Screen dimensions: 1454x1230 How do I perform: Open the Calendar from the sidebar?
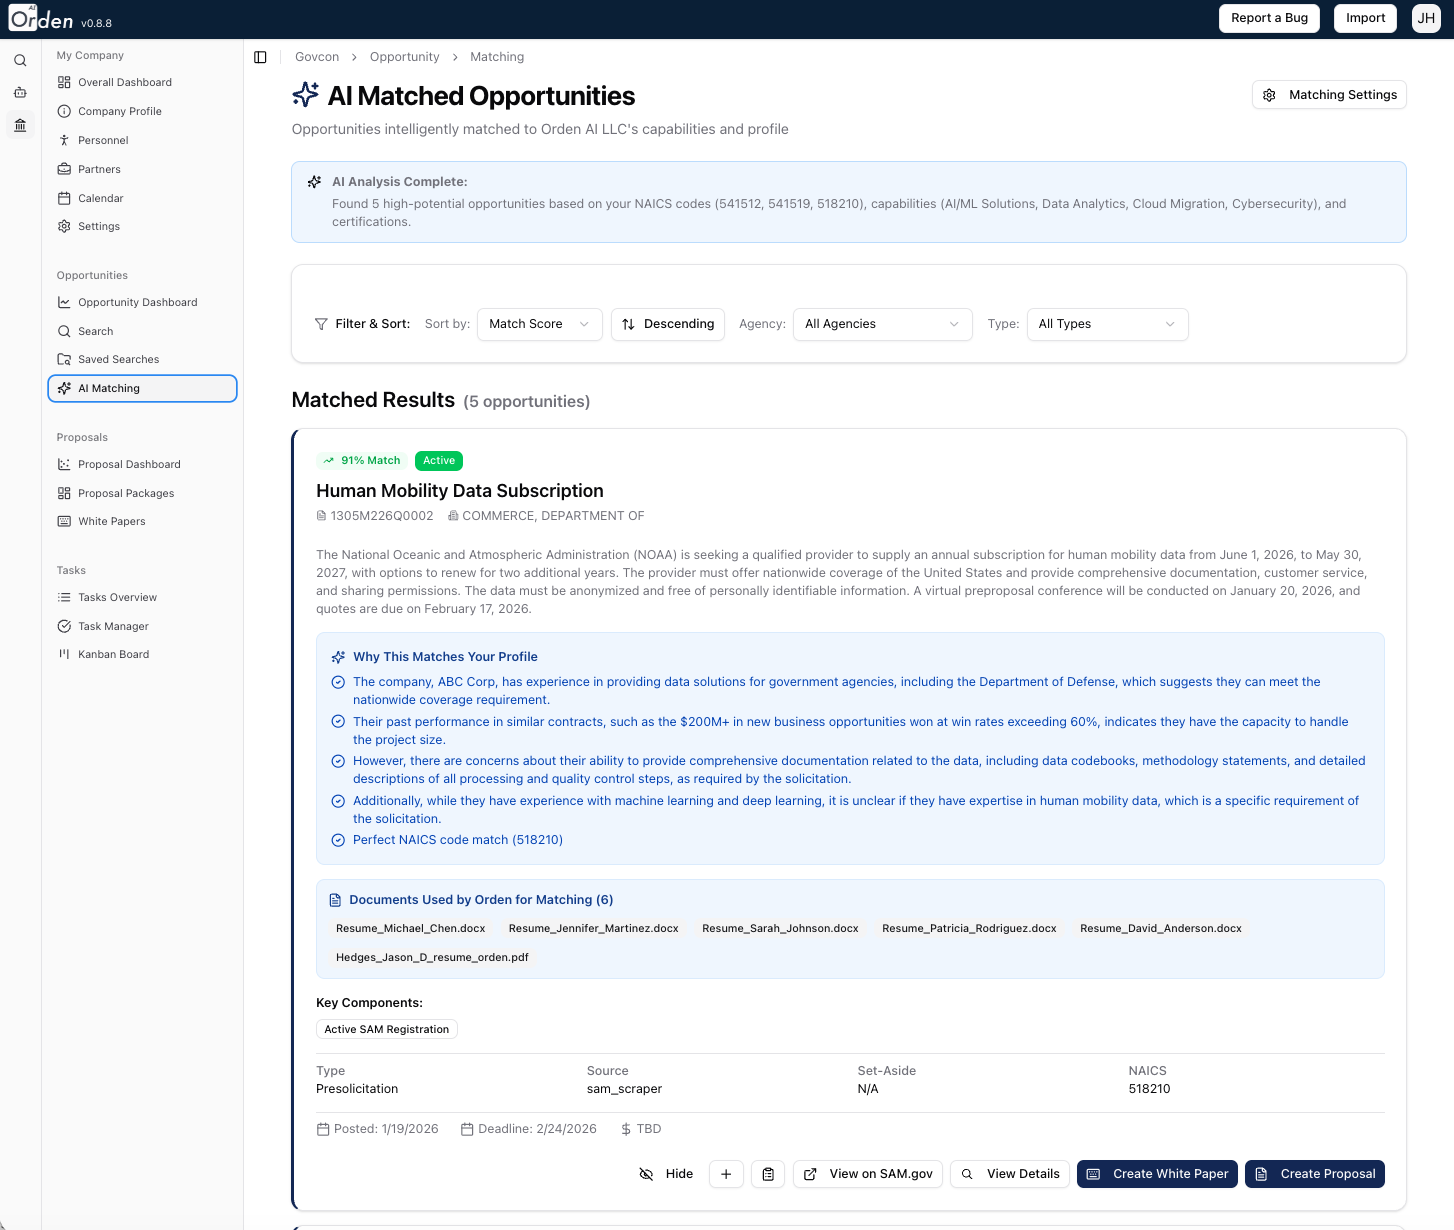[x=100, y=198]
